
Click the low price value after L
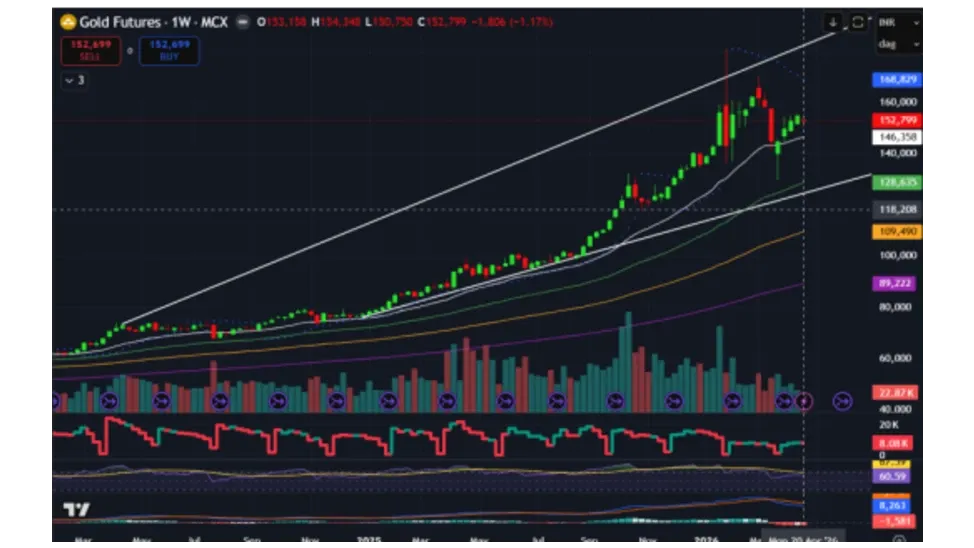click(393, 22)
